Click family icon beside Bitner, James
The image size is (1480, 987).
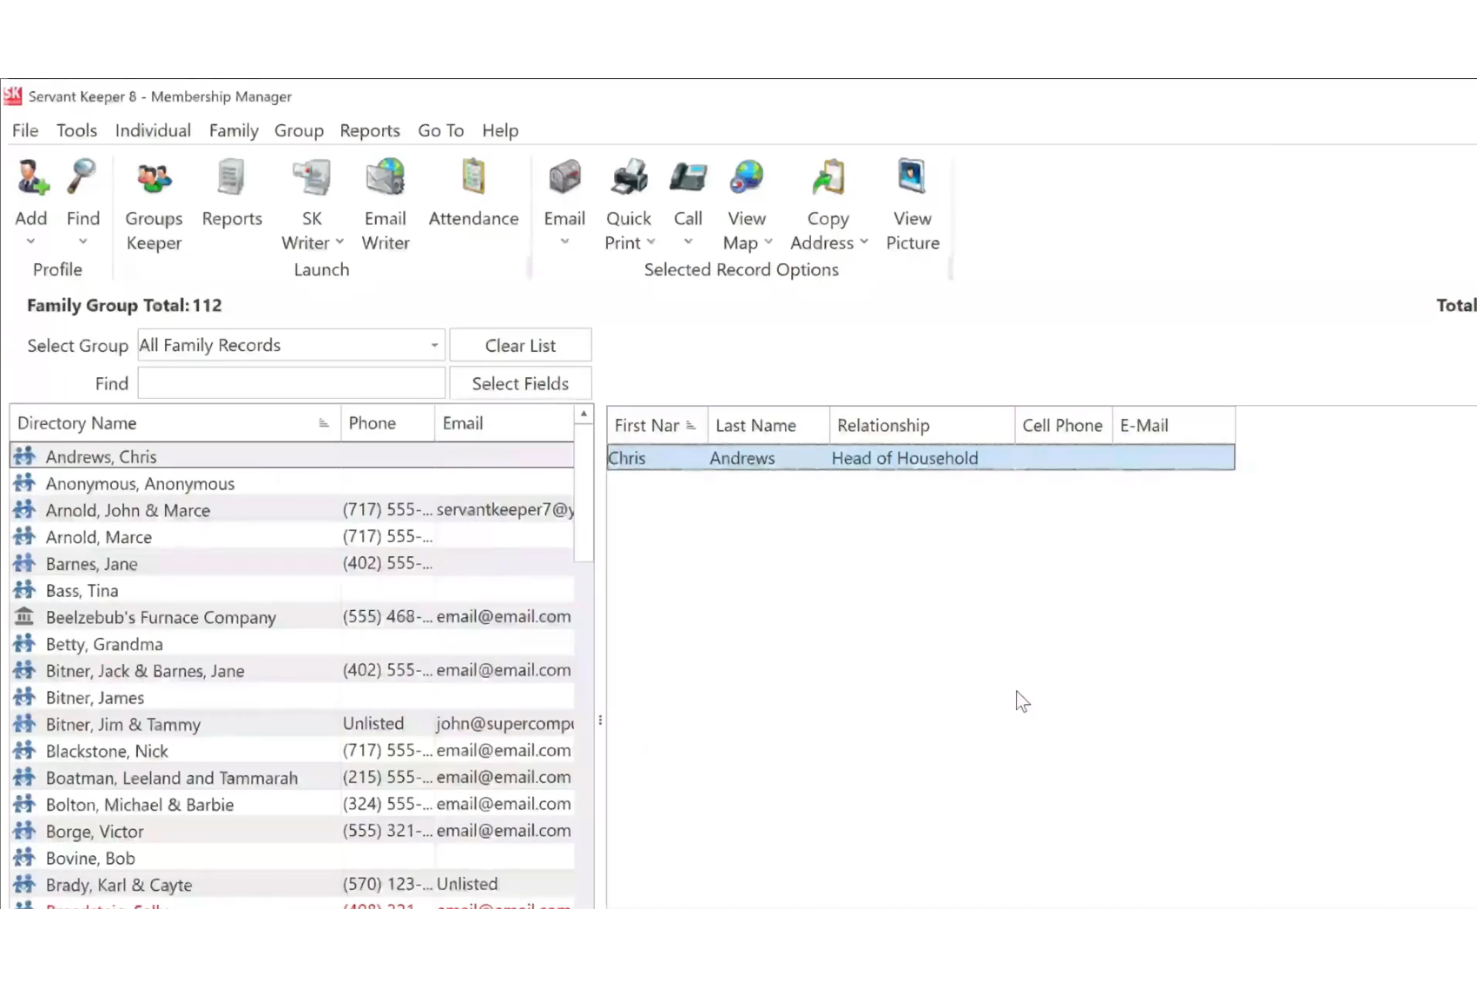24,697
